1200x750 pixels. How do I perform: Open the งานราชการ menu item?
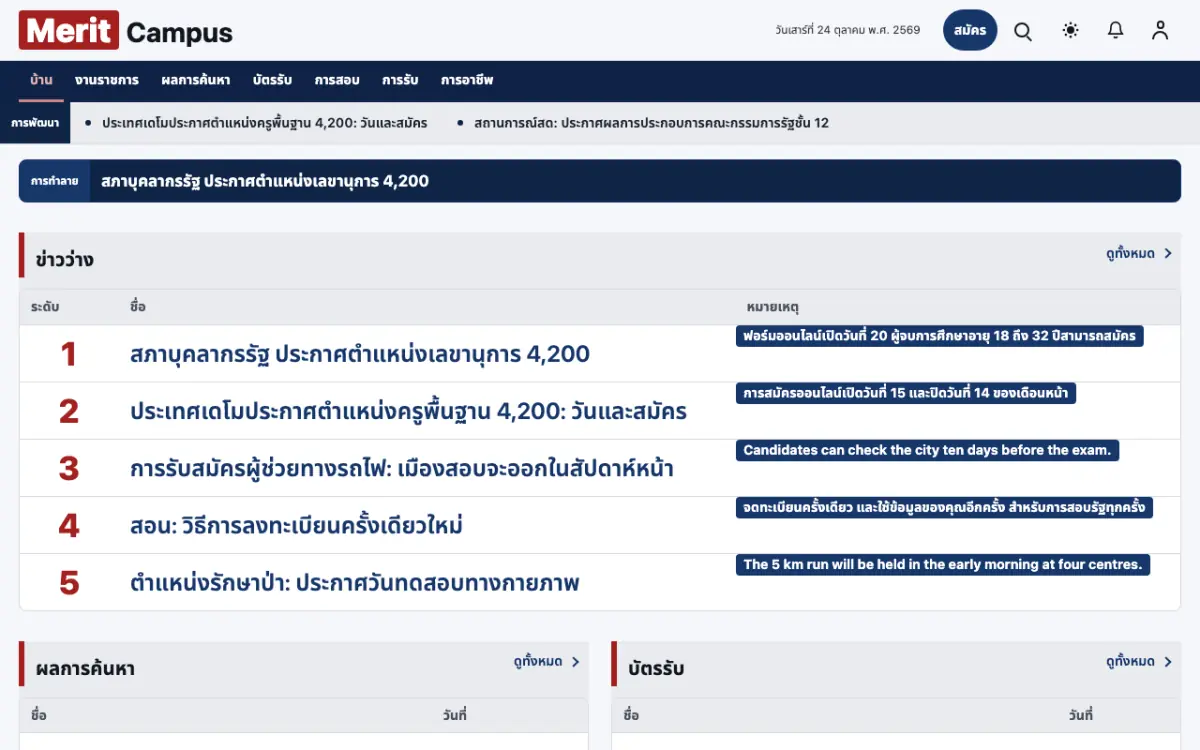click(107, 80)
